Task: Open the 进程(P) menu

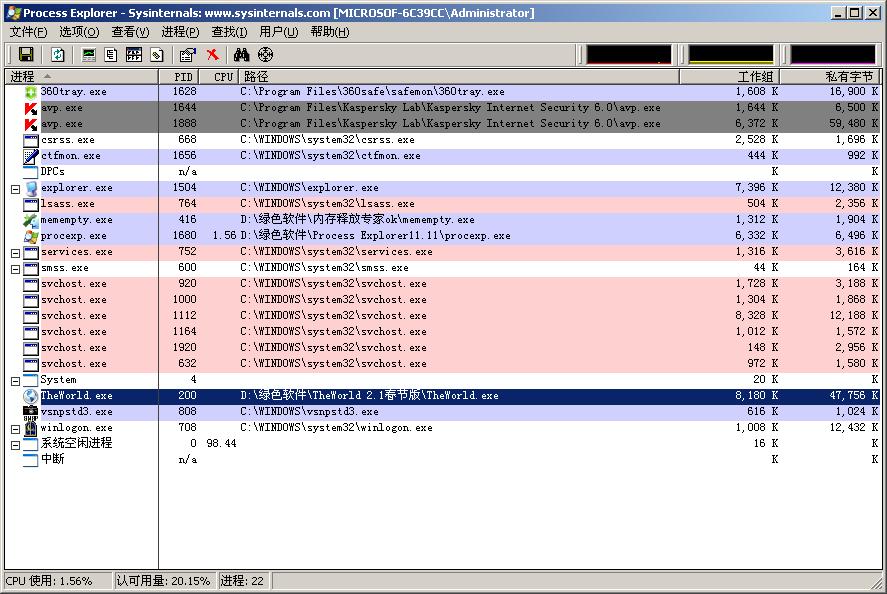Action: [x=180, y=32]
